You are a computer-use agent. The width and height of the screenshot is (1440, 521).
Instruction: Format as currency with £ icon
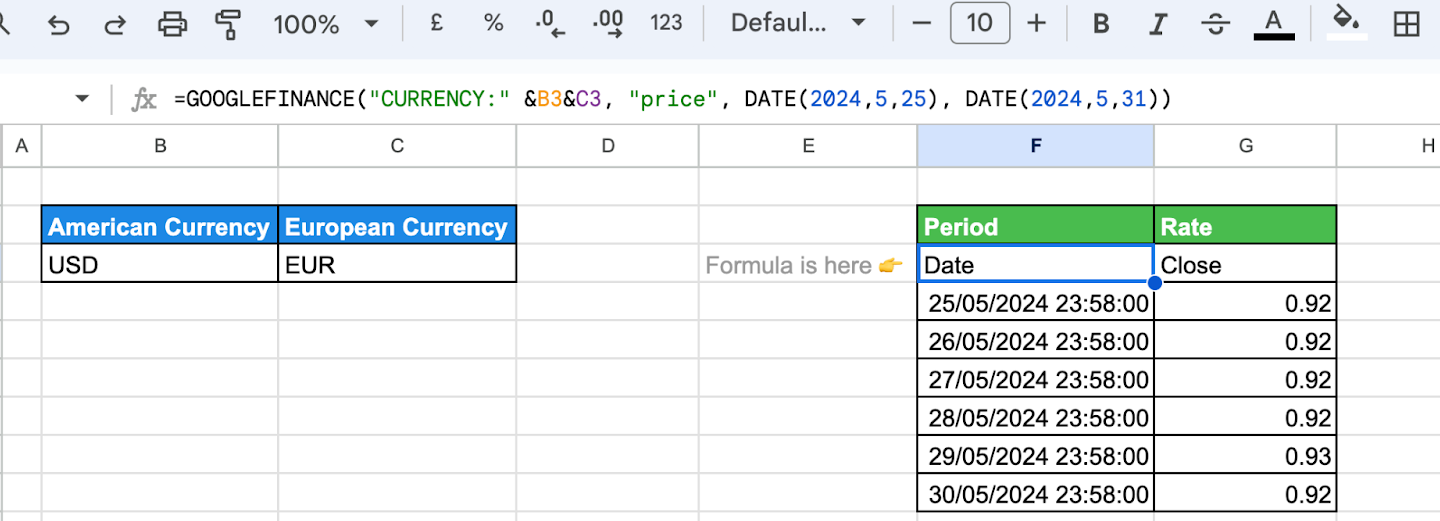coord(436,23)
